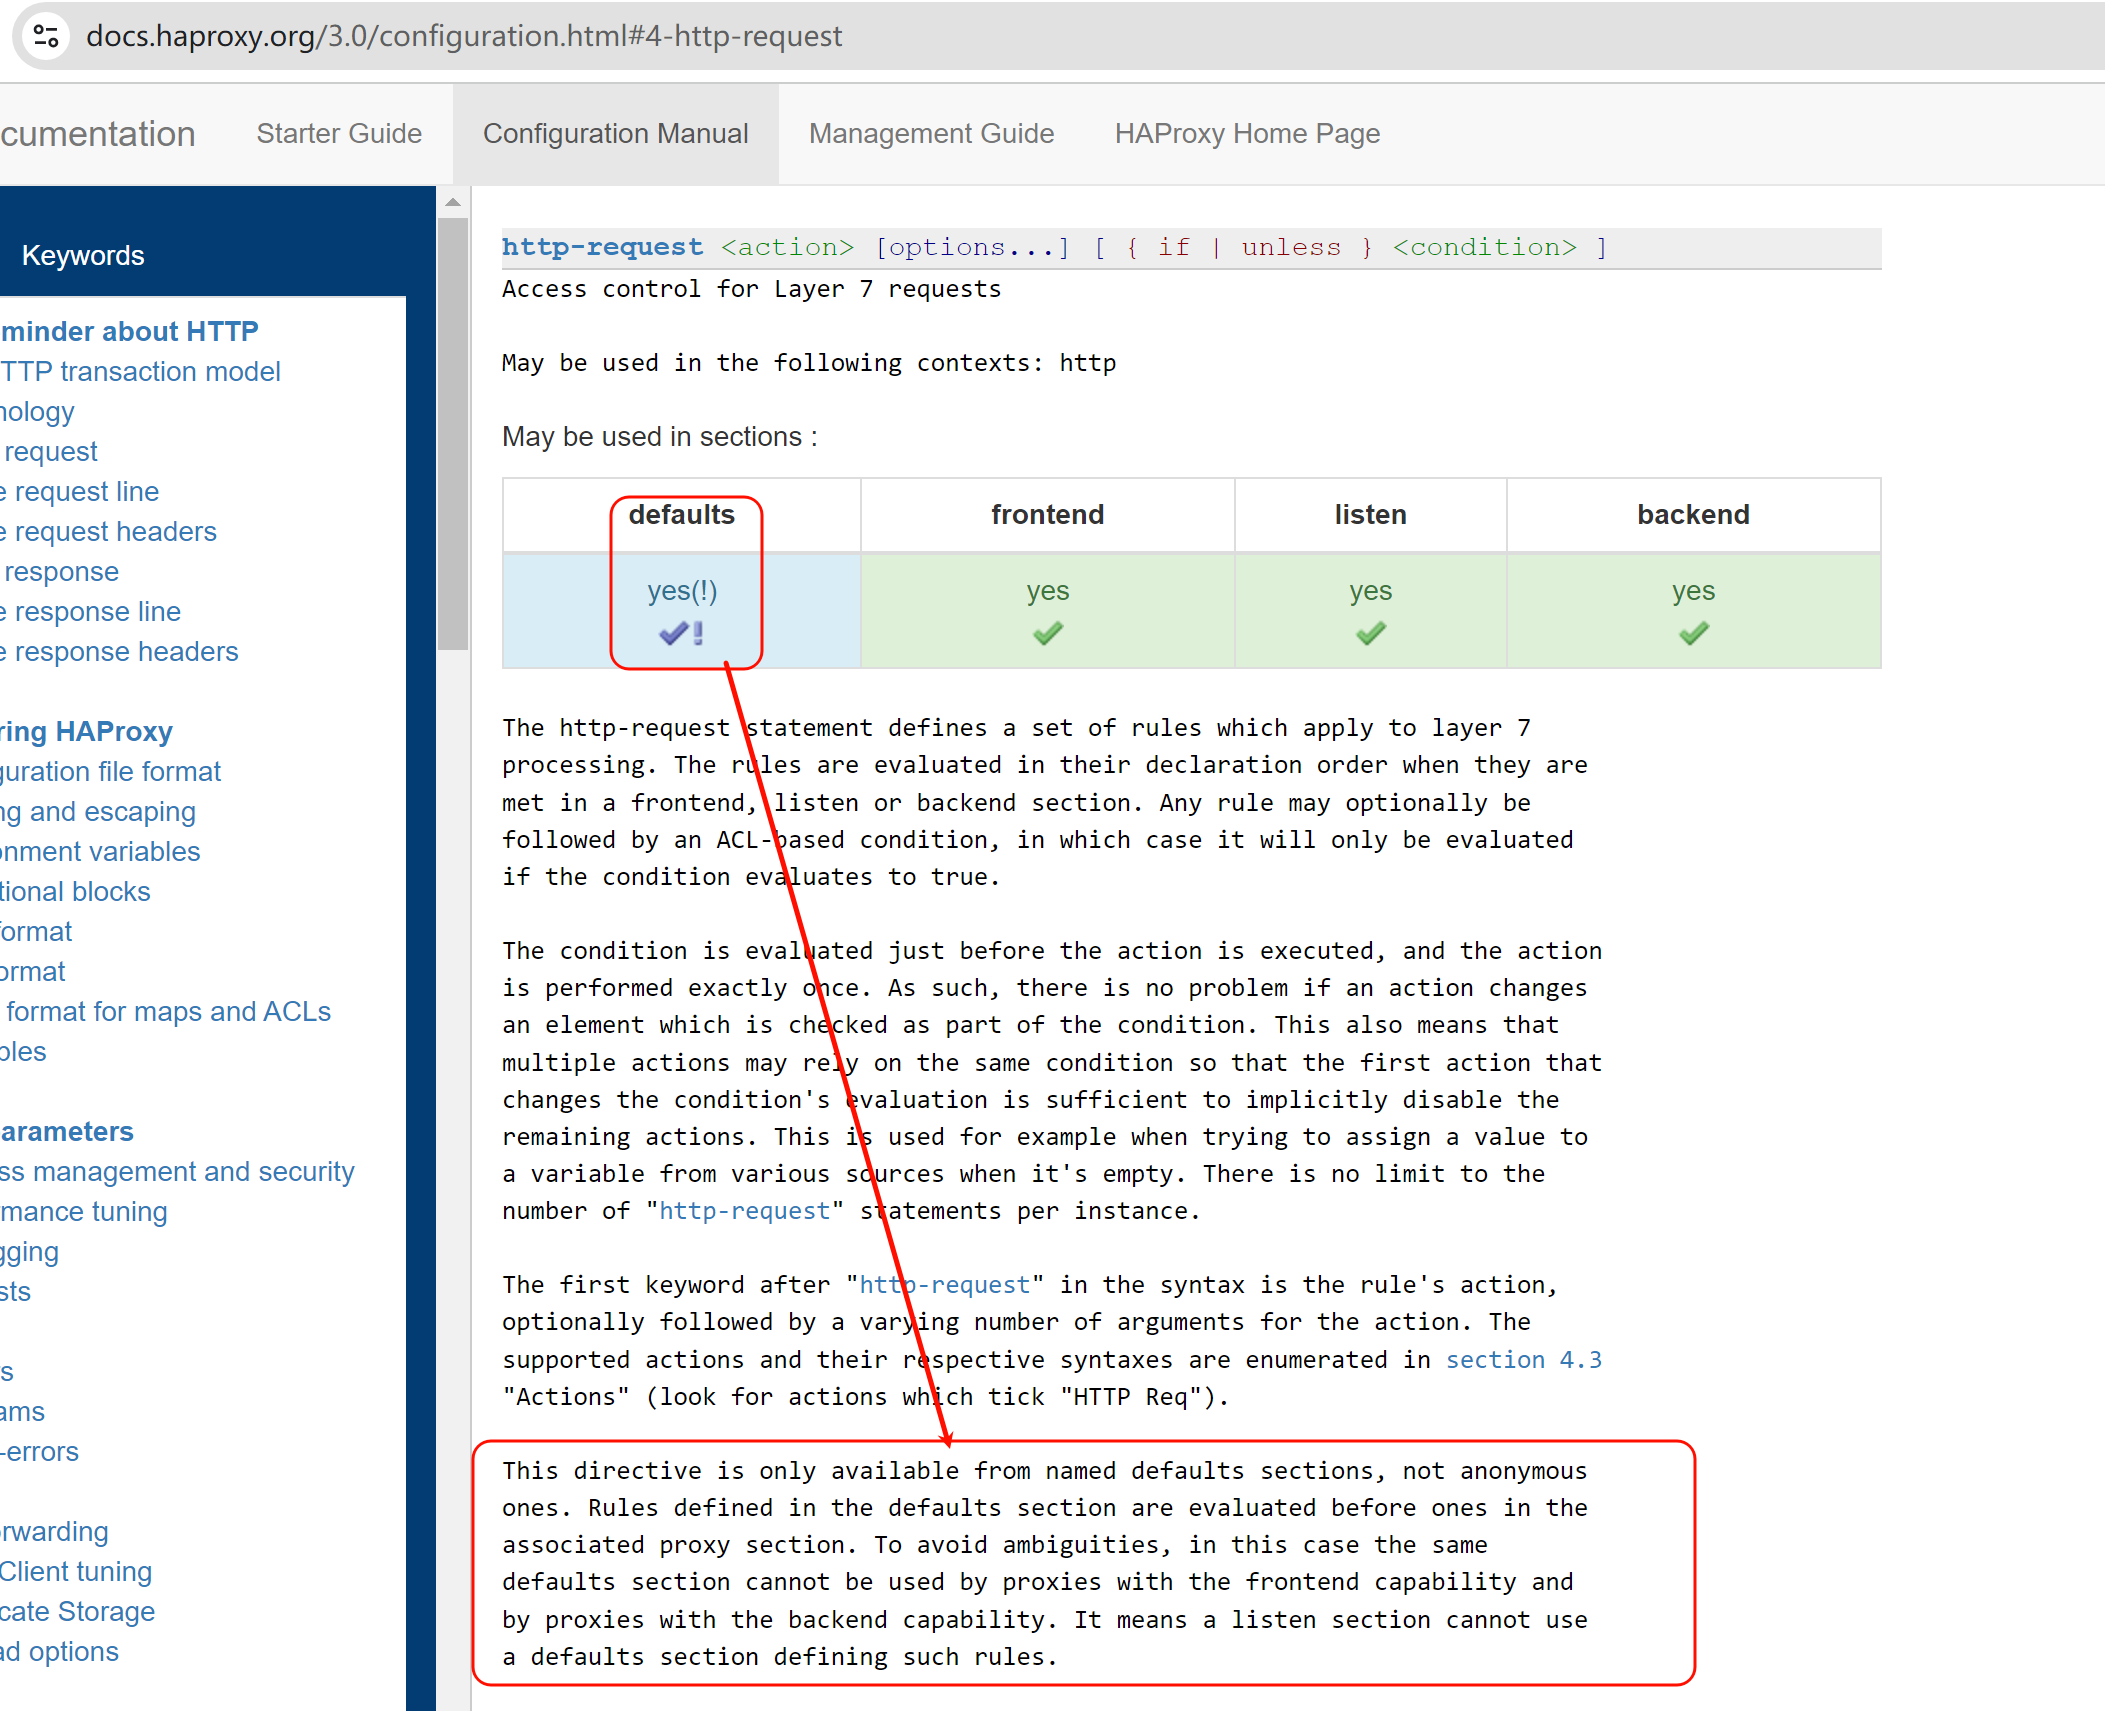The height and width of the screenshot is (1711, 2105).
Task: Click the green checkmark under backend
Action: (x=1693, y=634)
